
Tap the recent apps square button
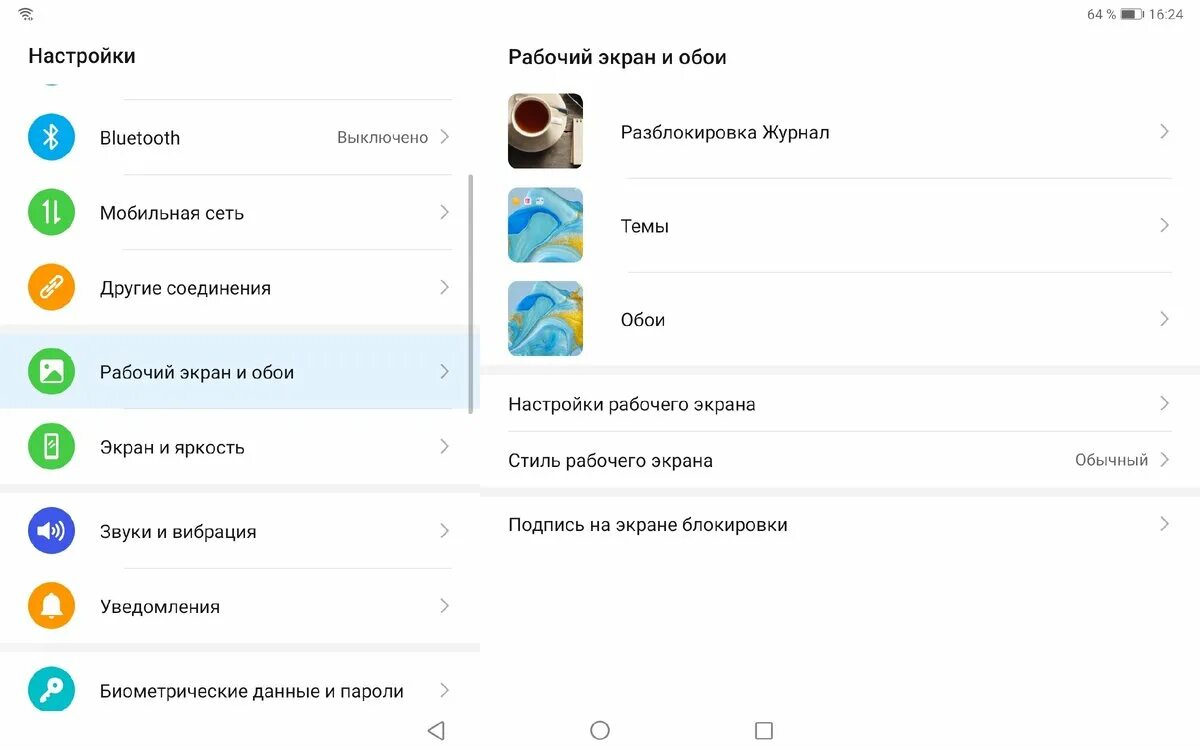pos(764,730)
